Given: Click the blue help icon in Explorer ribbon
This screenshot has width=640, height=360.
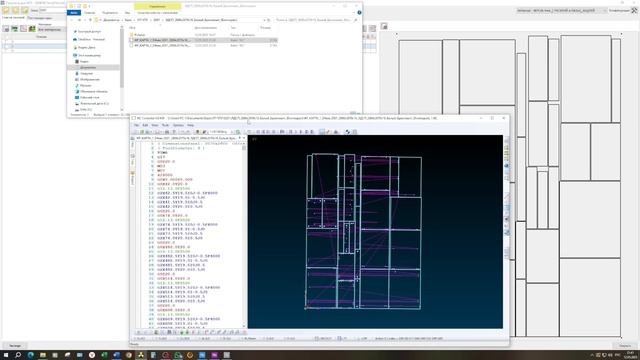Looking at the screenshot, I should click(x=359, y=13).
